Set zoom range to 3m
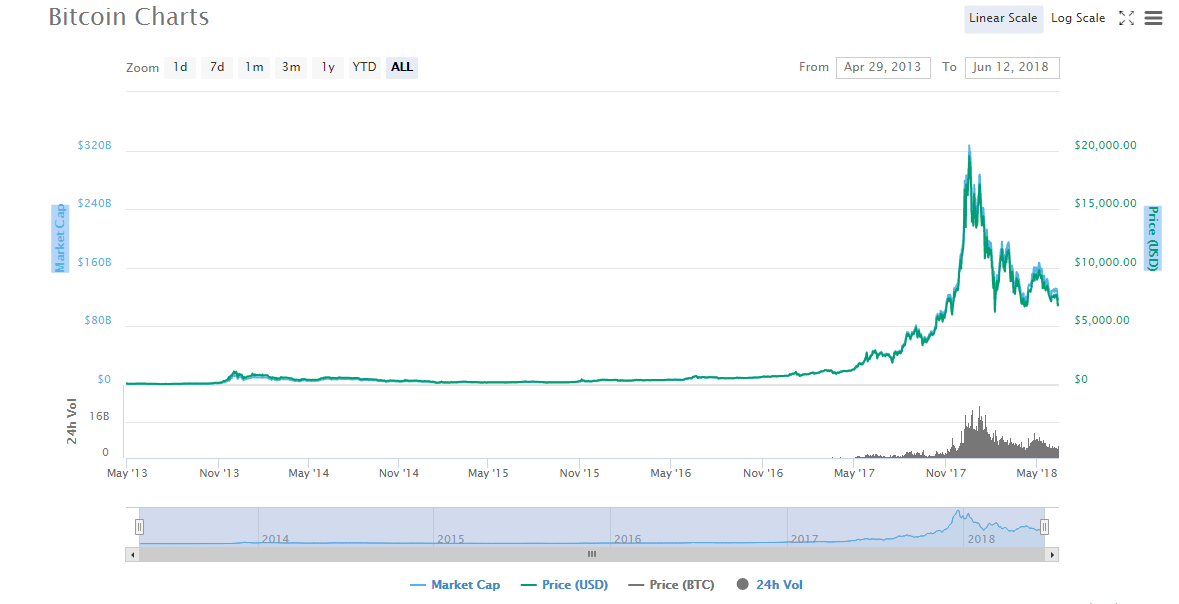The width and height of the screenshot is (1179, 604). 291,67
